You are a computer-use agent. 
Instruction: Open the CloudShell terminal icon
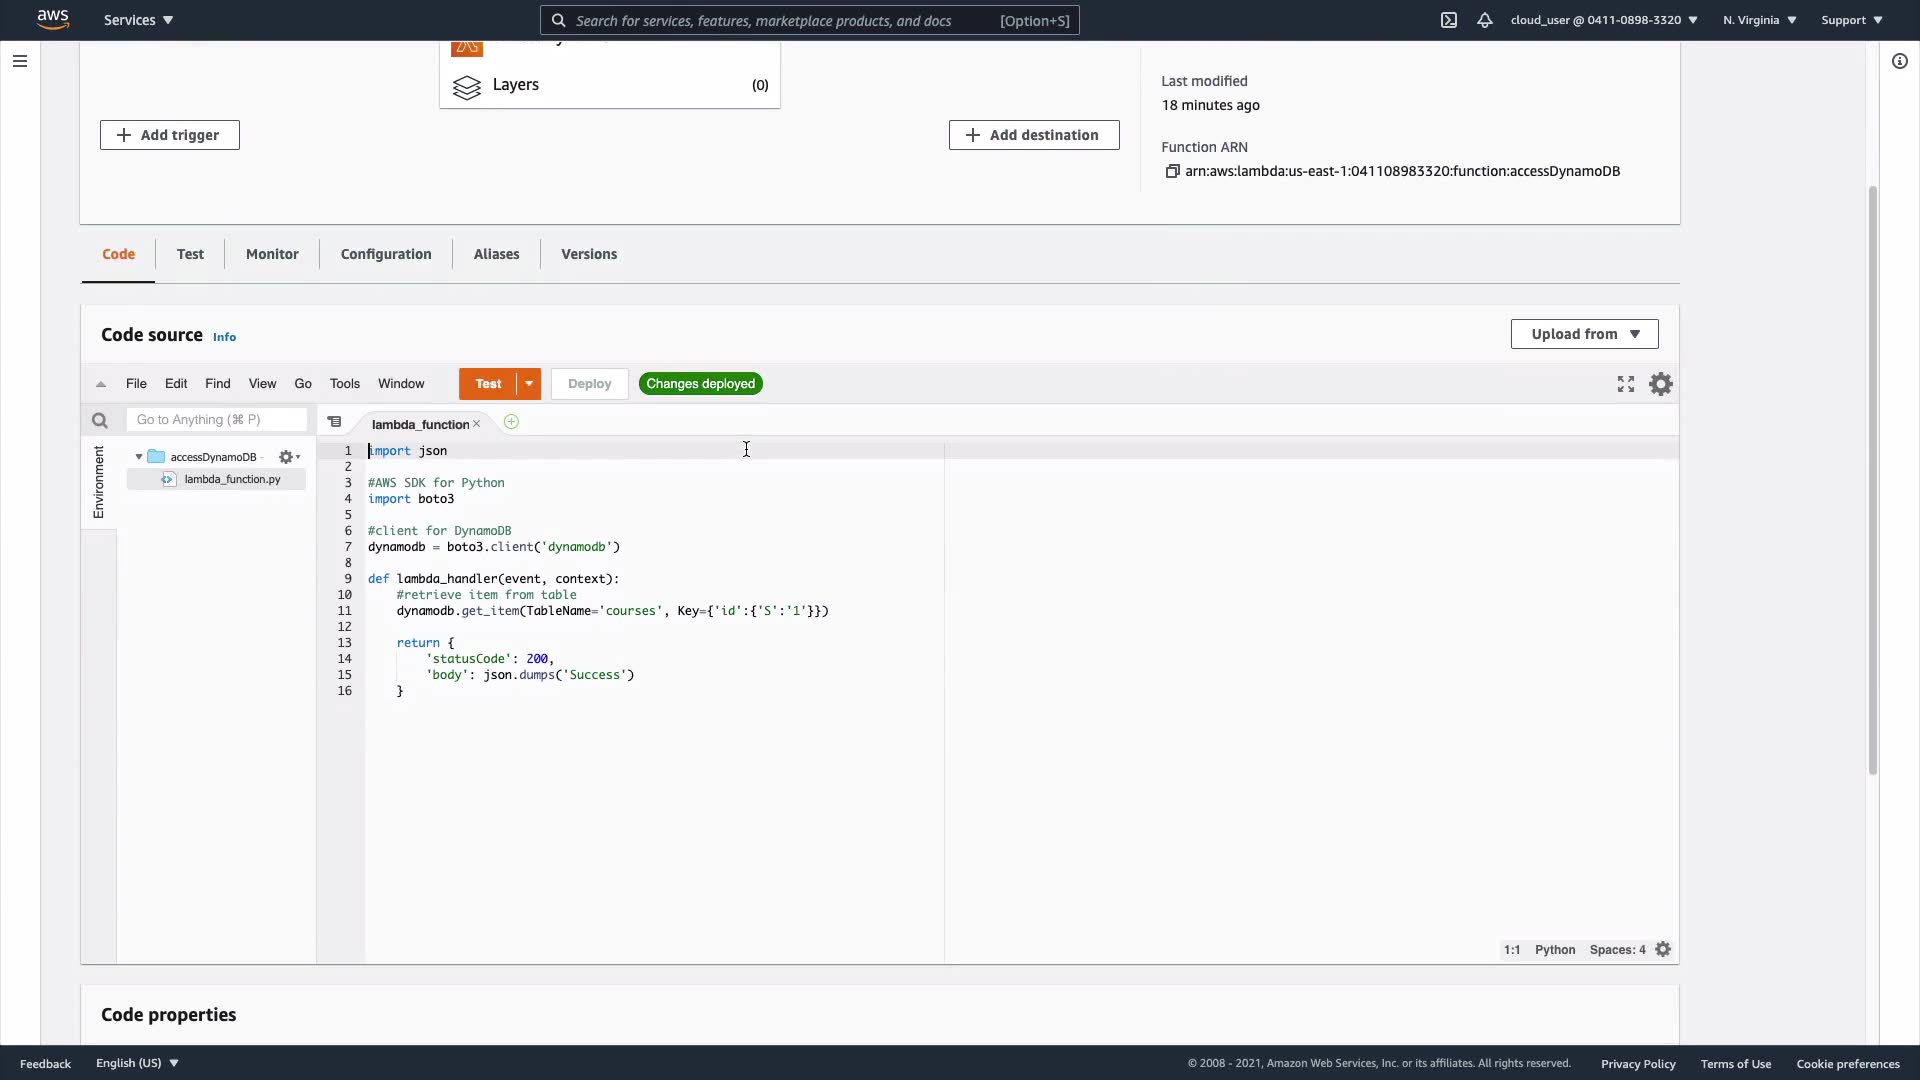1448,20
